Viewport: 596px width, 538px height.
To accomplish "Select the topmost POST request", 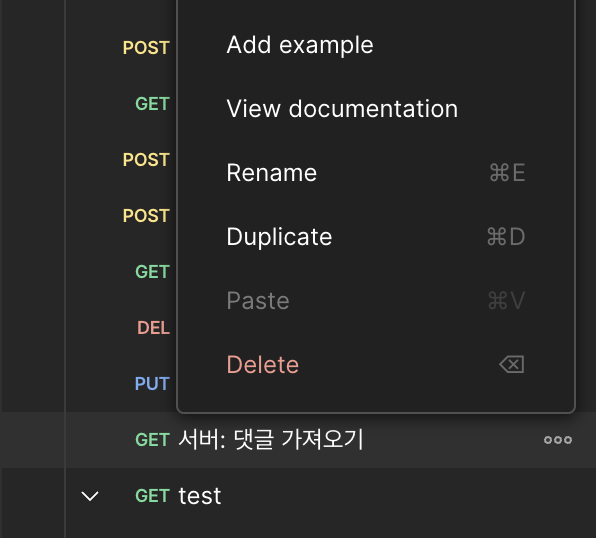I will tap(146, 48).
